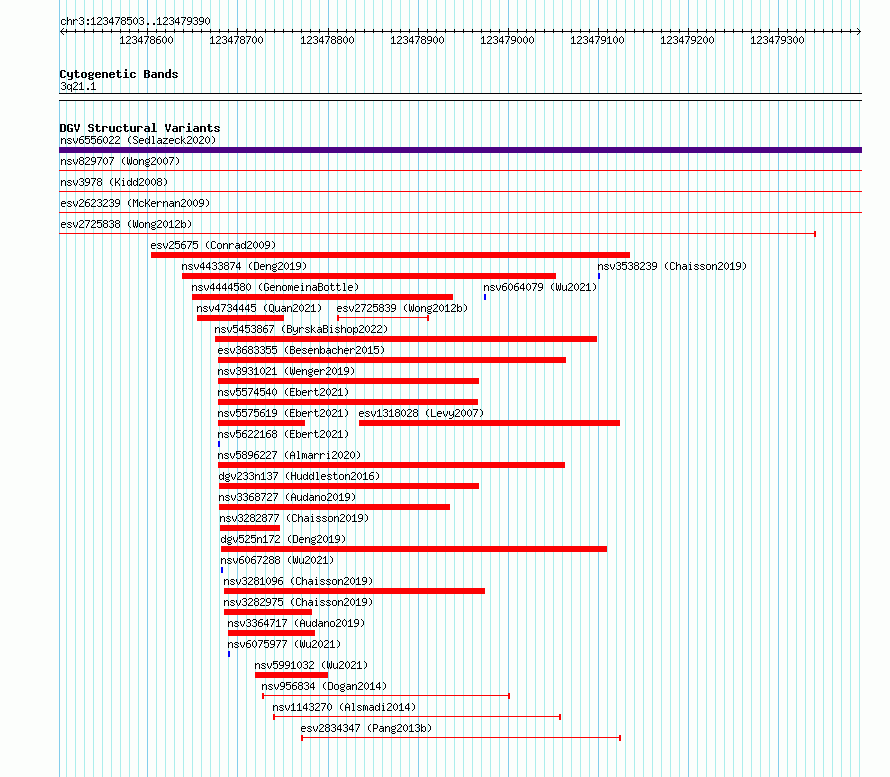The image size is (890, 777).
Task: Click ruler position 123479300
Action: [x=778, y=40]
